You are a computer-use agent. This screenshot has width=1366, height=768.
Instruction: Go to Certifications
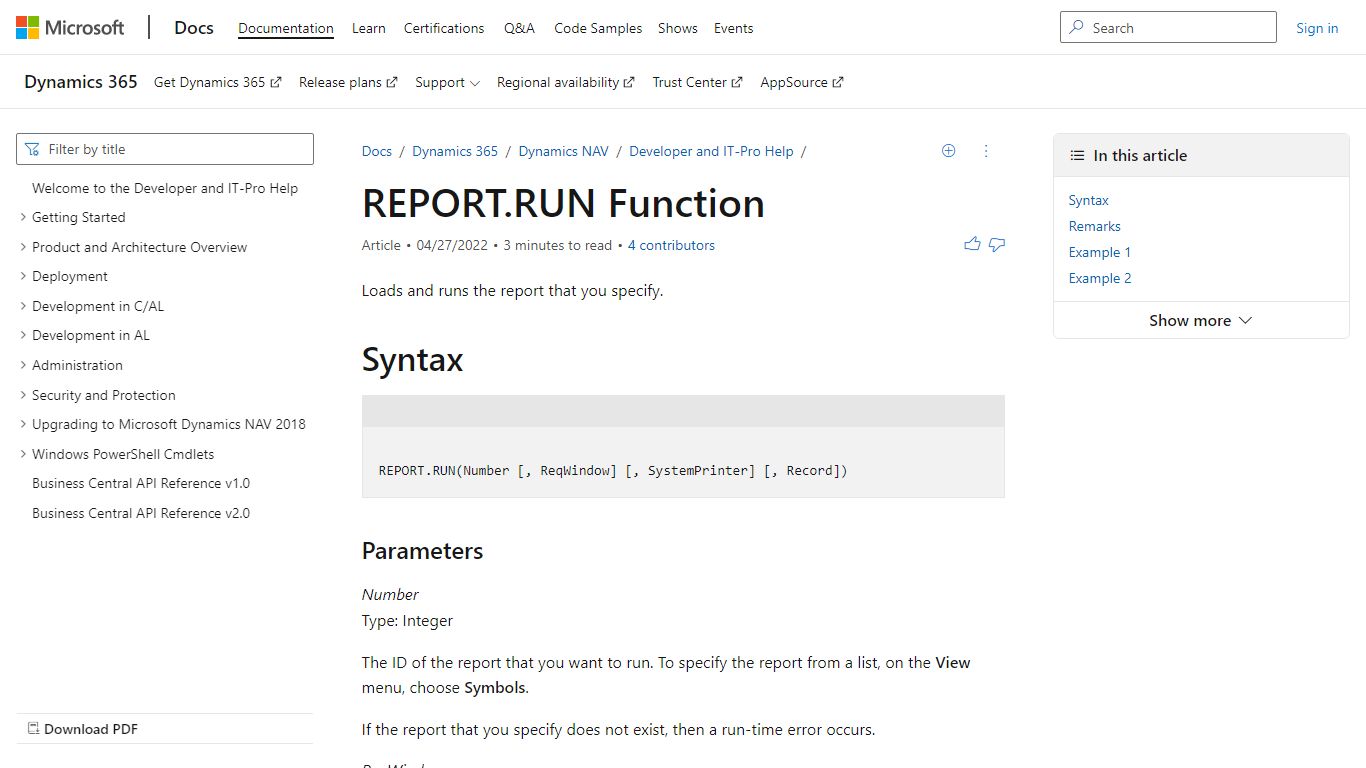coord(444,28)
